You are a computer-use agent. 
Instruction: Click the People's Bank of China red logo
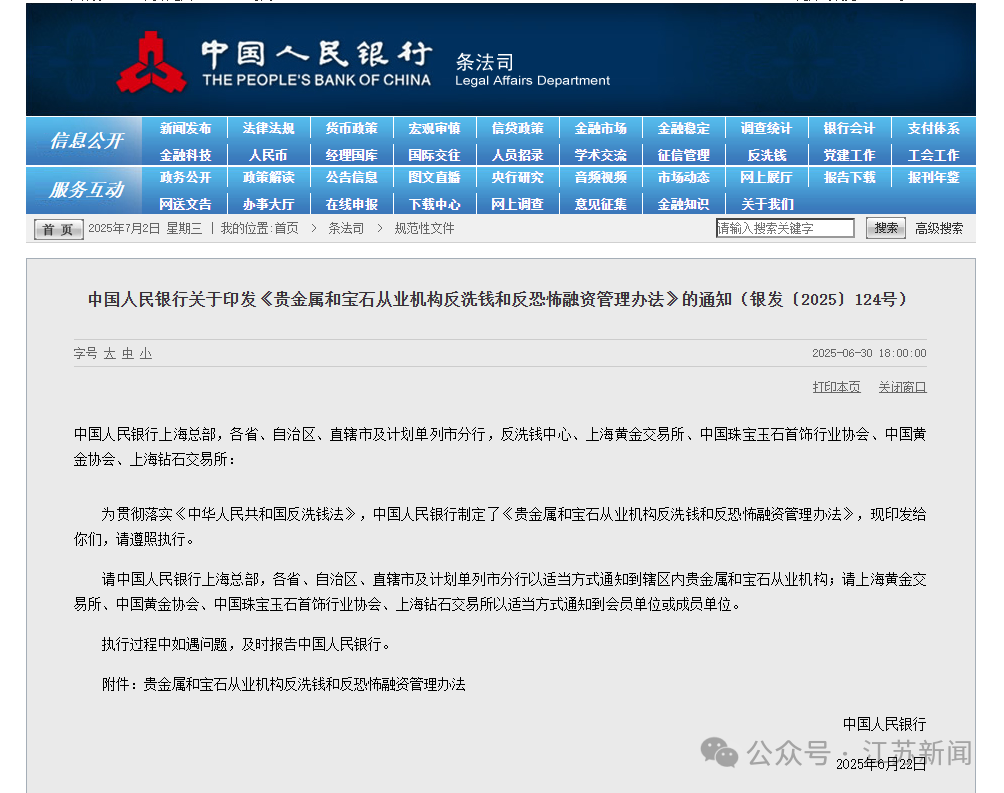[151, 63]
